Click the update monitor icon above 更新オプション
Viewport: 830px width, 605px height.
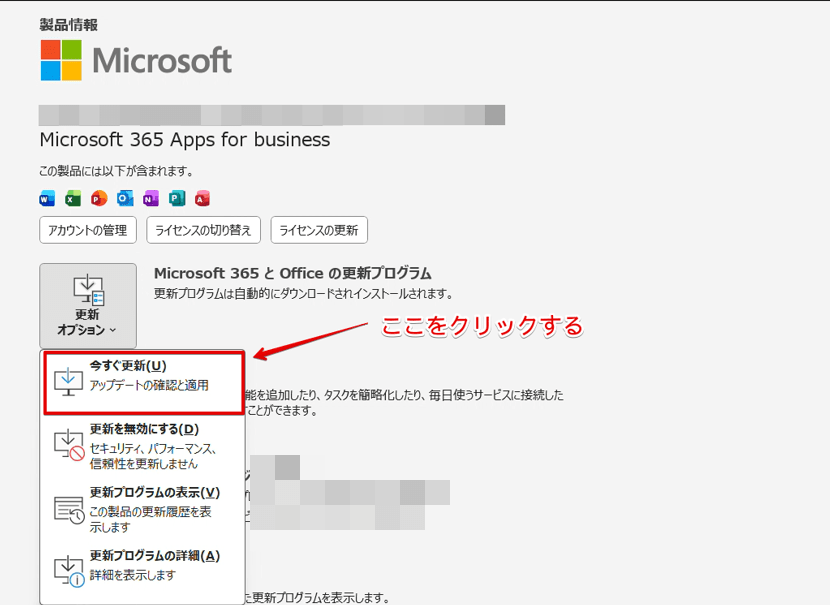[88, 288]
